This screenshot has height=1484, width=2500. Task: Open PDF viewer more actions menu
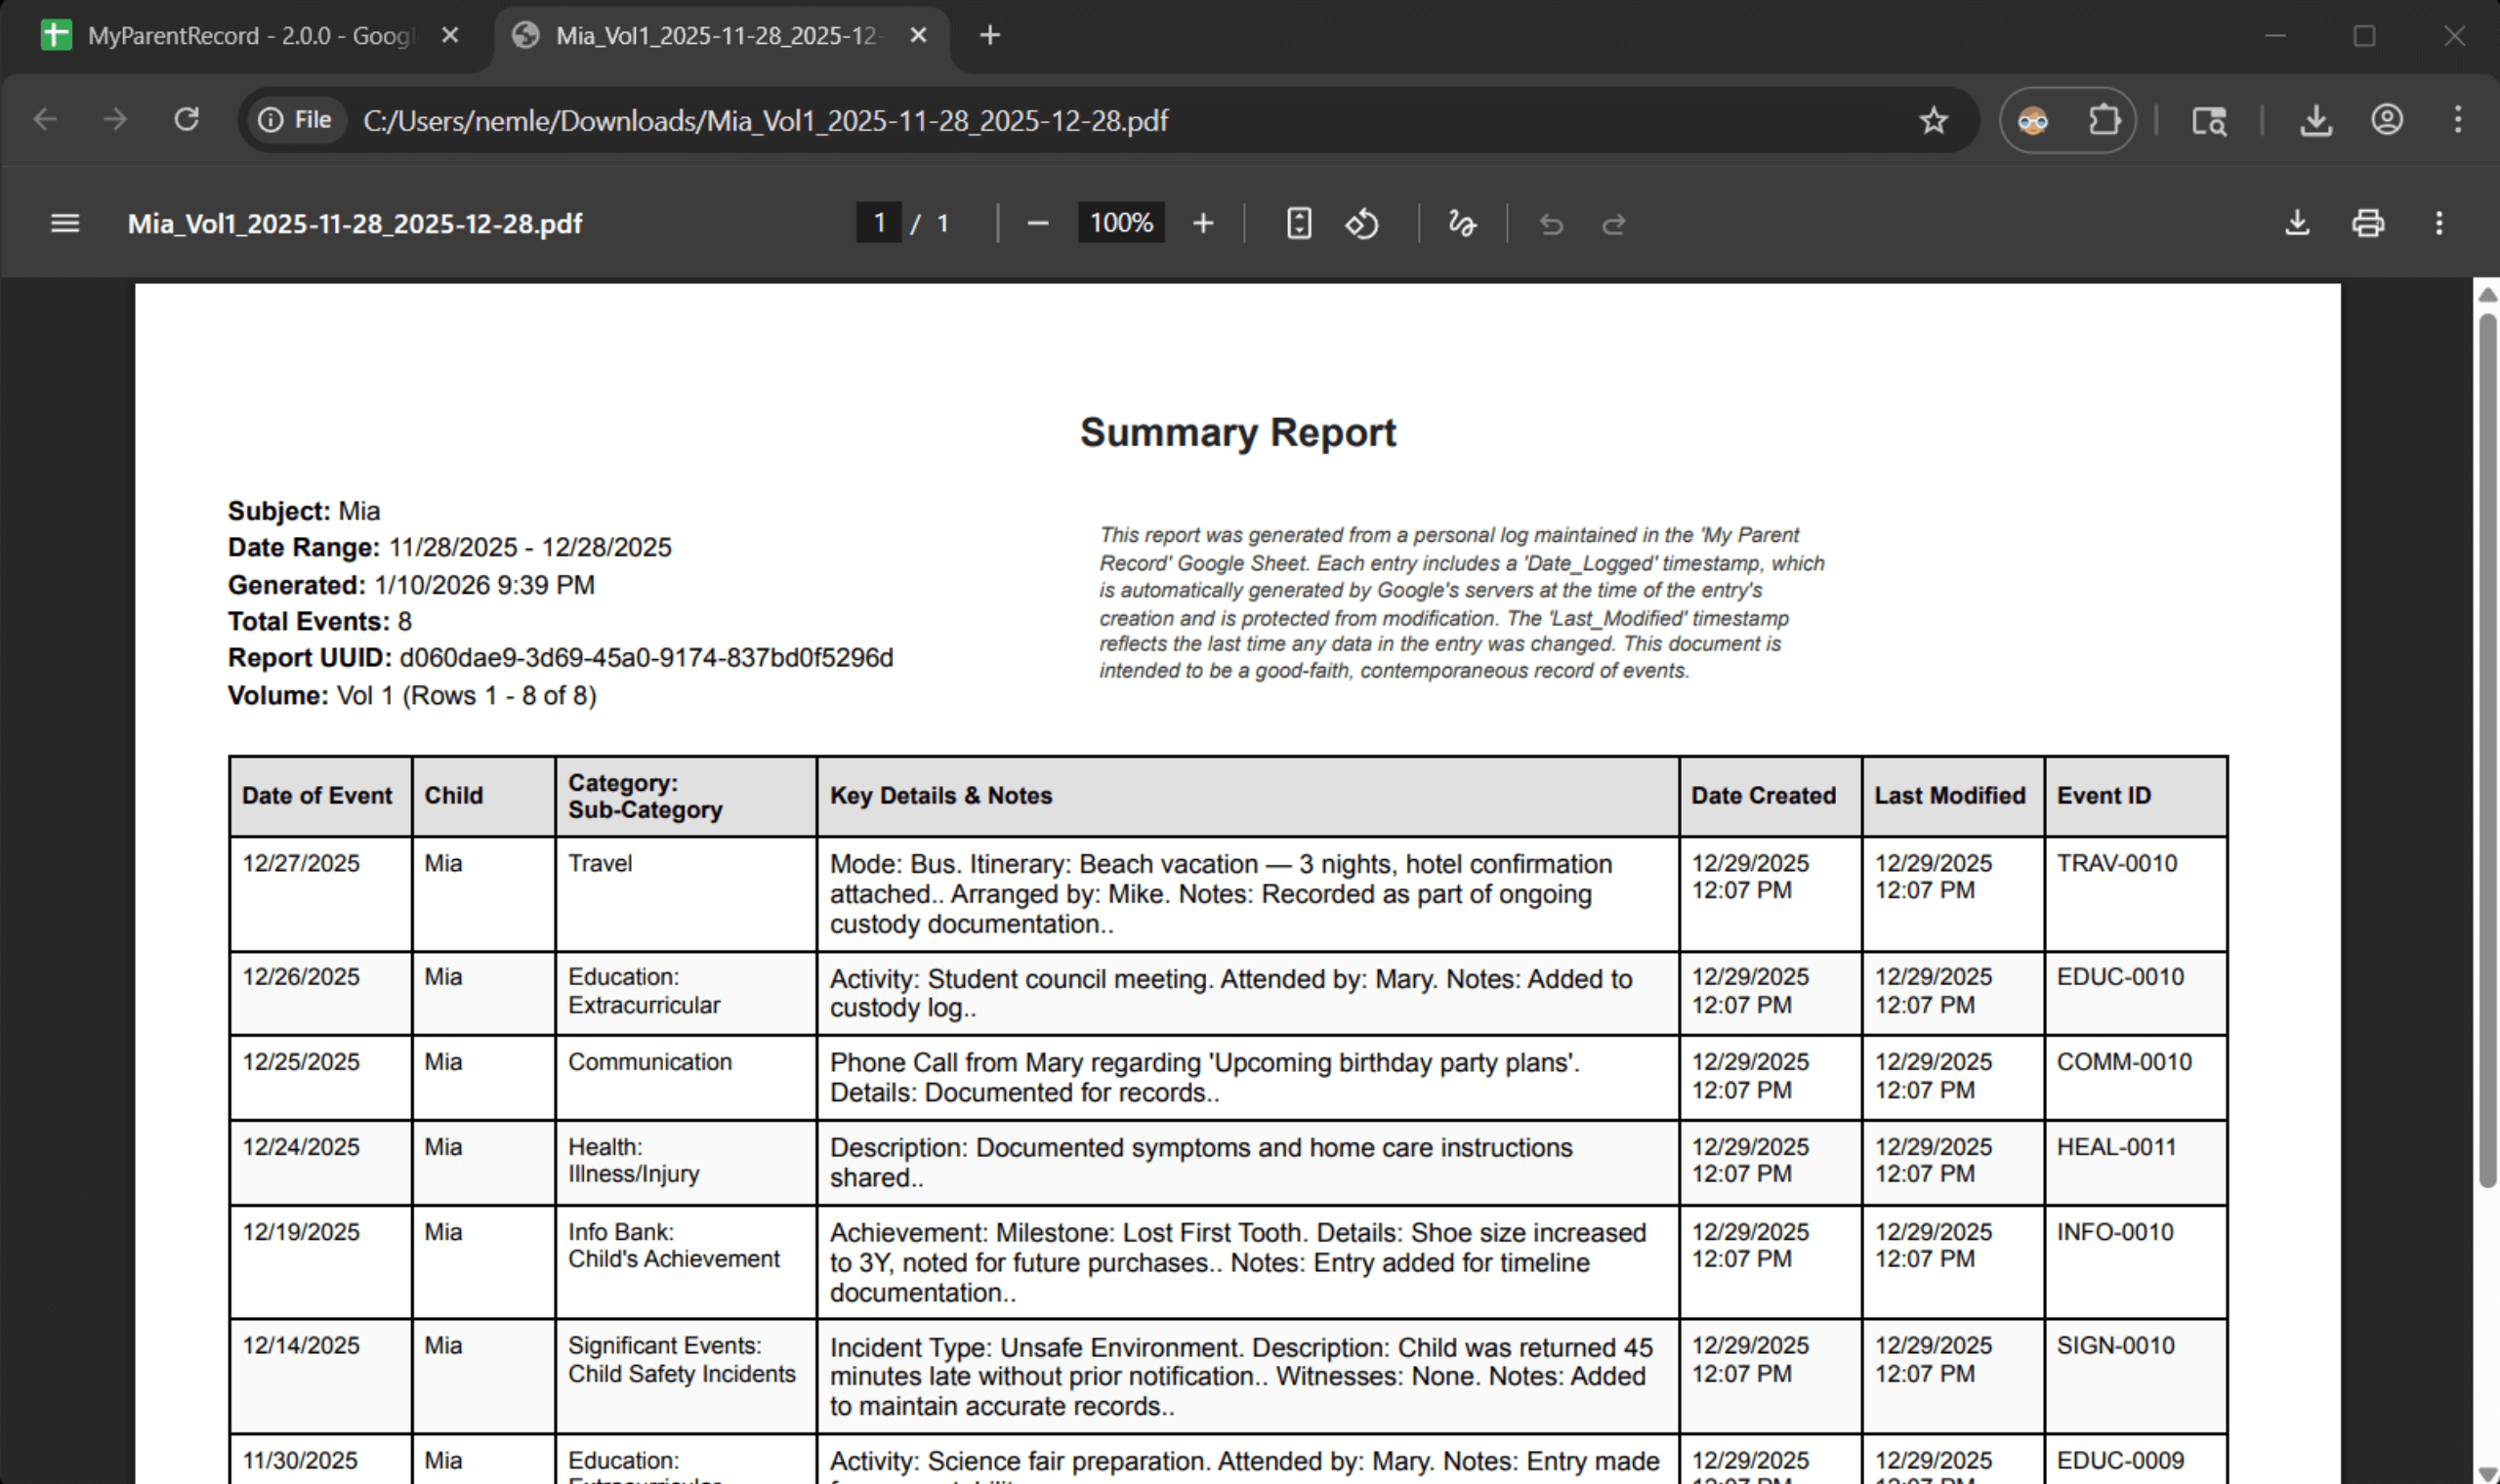2439,222
